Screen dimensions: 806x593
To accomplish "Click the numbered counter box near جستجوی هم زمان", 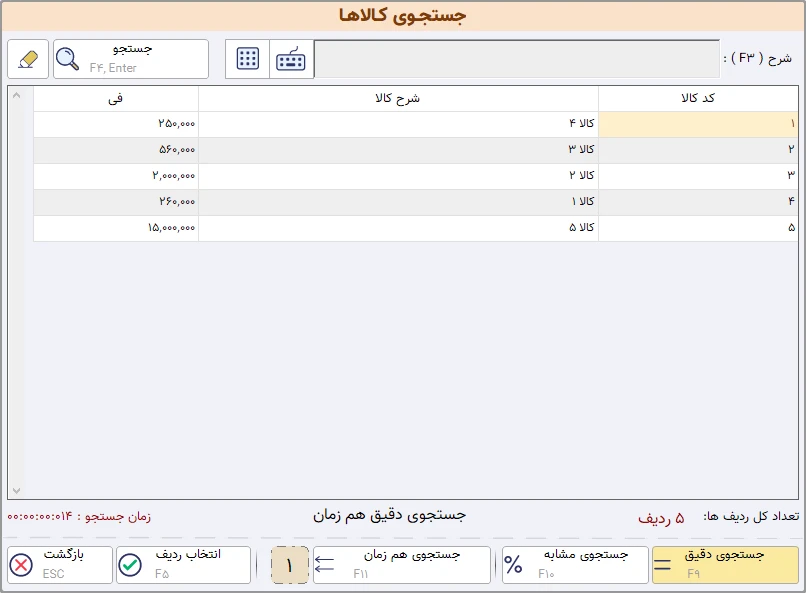I will 288,564.
